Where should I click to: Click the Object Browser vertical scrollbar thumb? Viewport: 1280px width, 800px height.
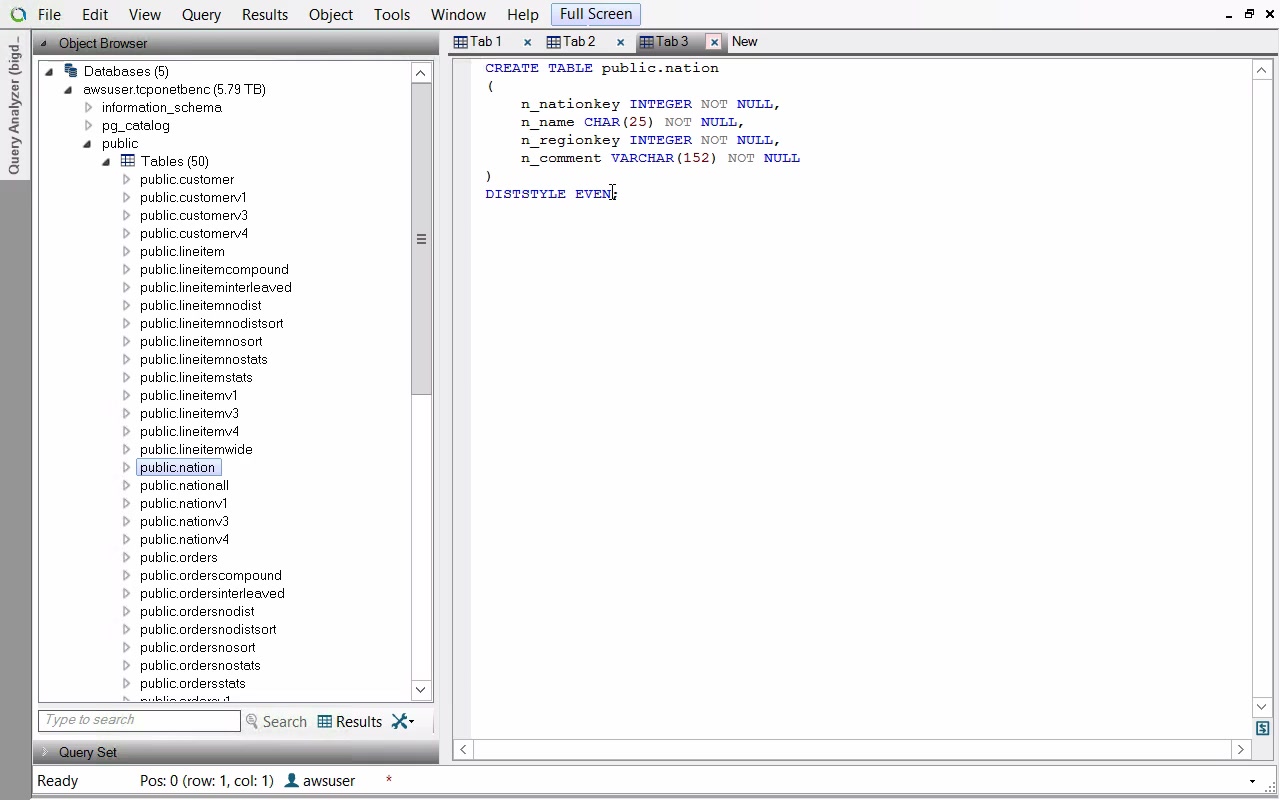point(421,240)
